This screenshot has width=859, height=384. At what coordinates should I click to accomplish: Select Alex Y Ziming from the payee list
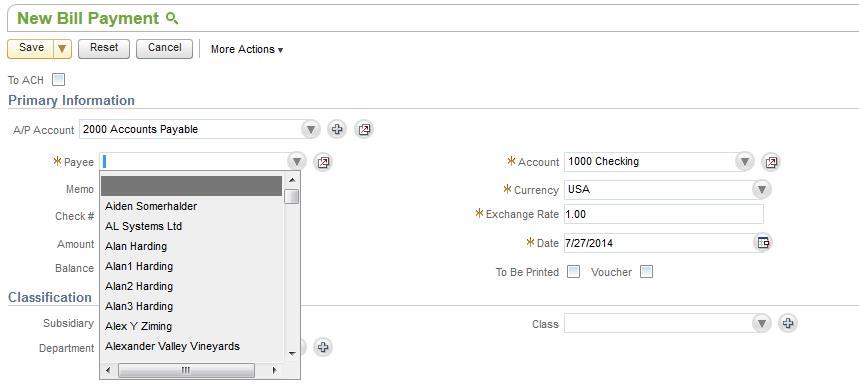(x=192, y=326)
